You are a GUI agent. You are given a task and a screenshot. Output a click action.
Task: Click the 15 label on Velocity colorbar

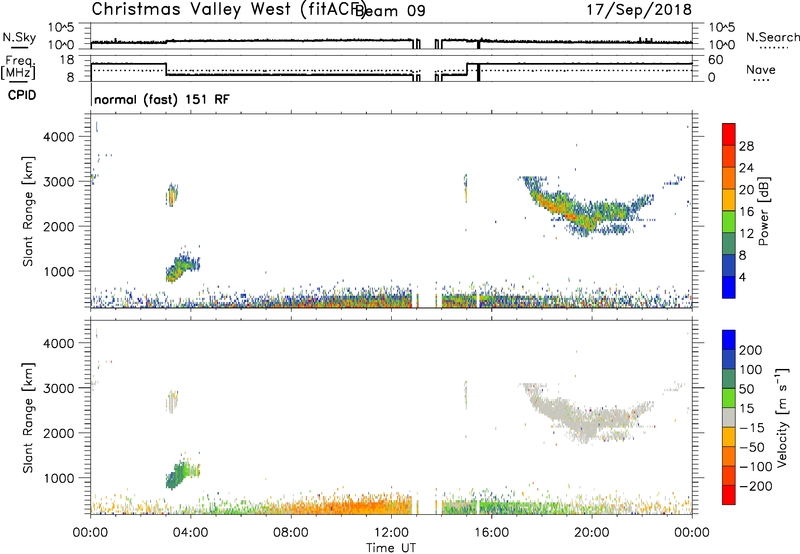click(x=746, y=408)
